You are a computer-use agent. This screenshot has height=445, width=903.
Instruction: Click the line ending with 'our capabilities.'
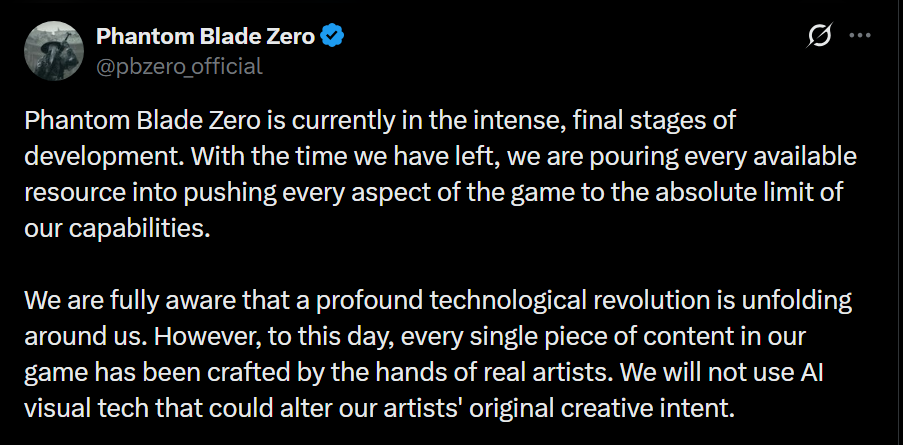click(115, 229)
